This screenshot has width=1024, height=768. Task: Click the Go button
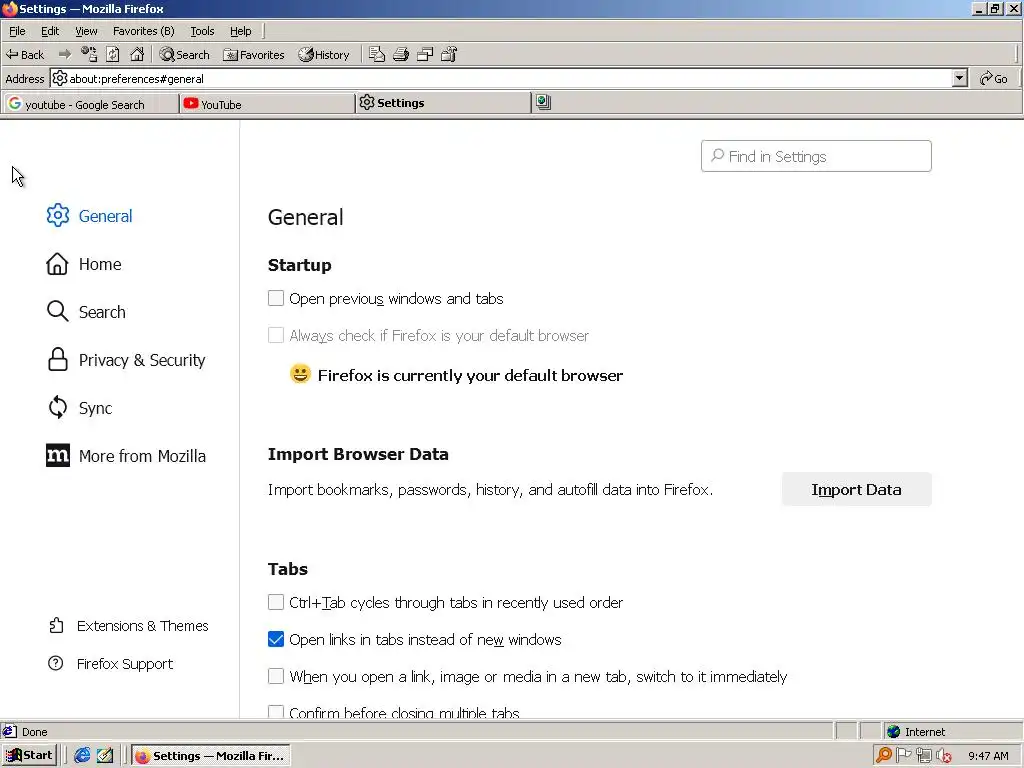point(993,78)
